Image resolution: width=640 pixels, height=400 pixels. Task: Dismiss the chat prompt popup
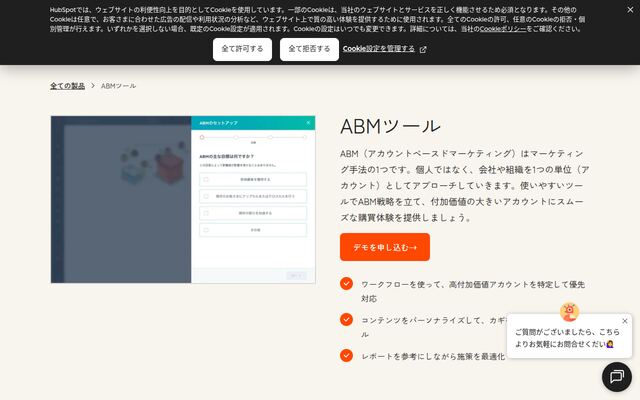[624, 321]
